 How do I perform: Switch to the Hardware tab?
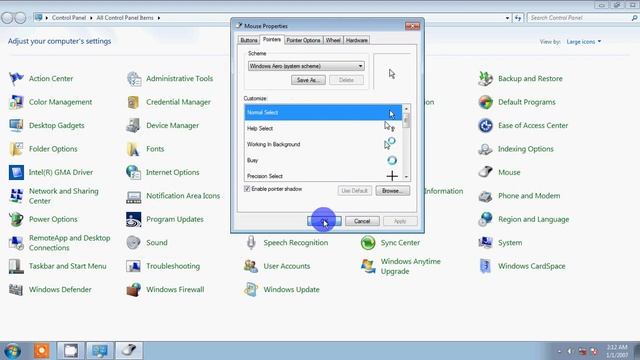pyautogui.click(x=357, y=40)
